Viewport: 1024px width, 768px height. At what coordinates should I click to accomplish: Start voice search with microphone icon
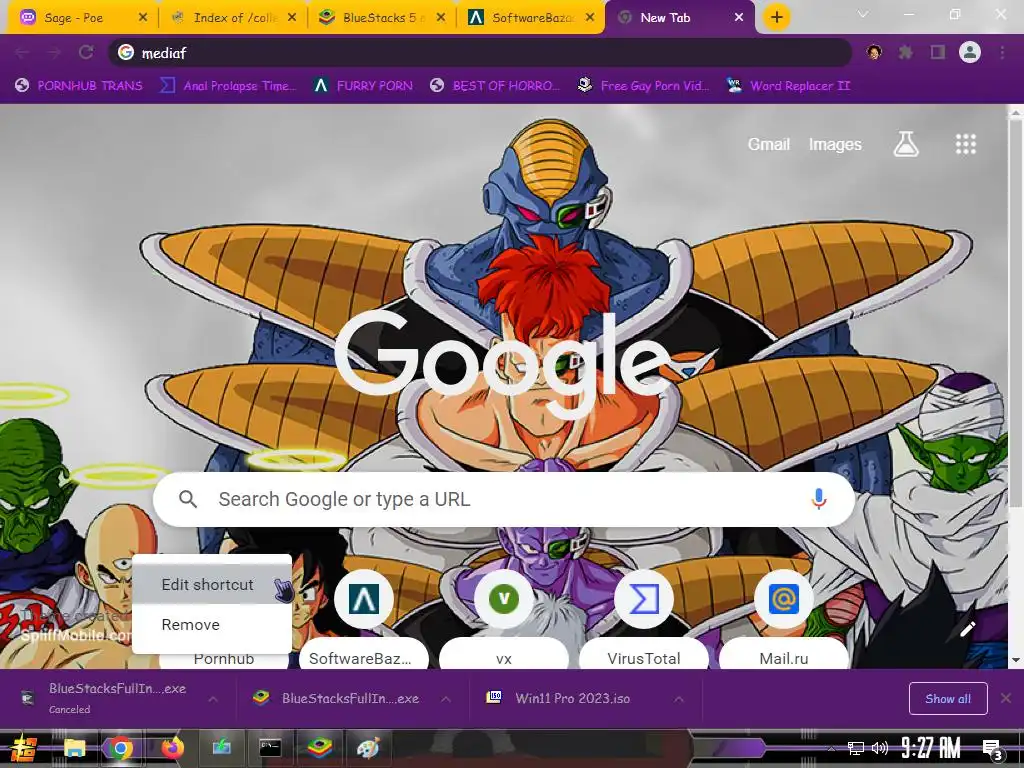point(818,499)
